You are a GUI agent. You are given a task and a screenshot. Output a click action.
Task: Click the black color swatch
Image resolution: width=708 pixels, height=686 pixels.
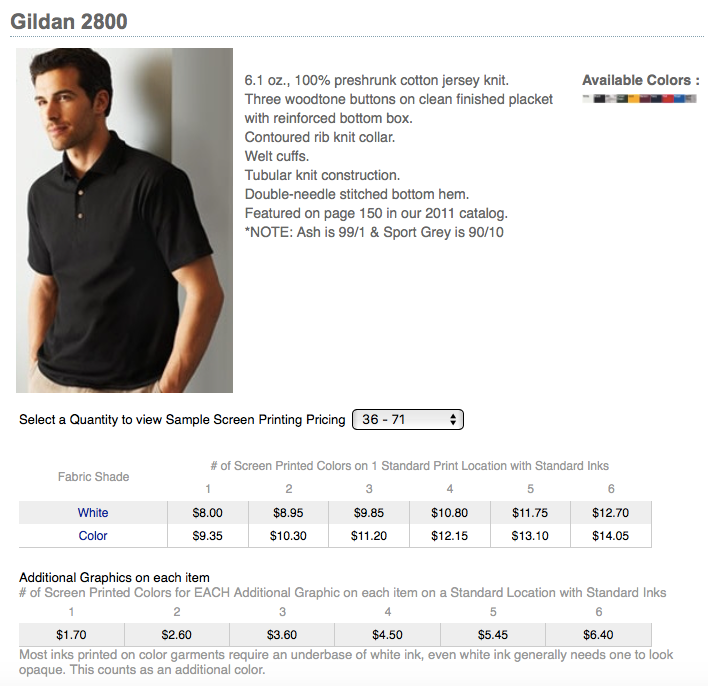click(x=599, y=98)
